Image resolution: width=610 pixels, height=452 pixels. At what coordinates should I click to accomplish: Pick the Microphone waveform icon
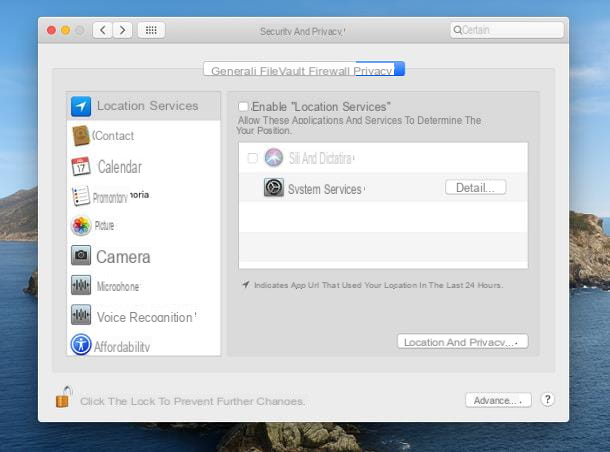[x=81, y=285]
